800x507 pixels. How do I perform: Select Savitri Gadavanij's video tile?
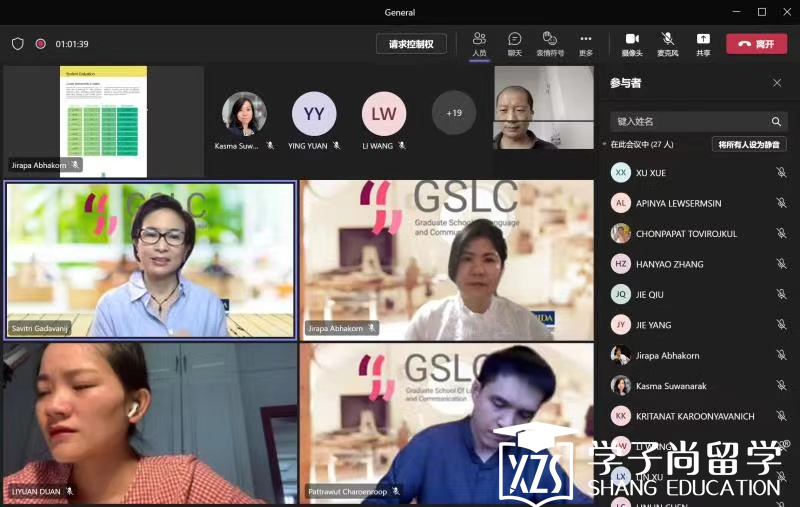coord(150,260)
